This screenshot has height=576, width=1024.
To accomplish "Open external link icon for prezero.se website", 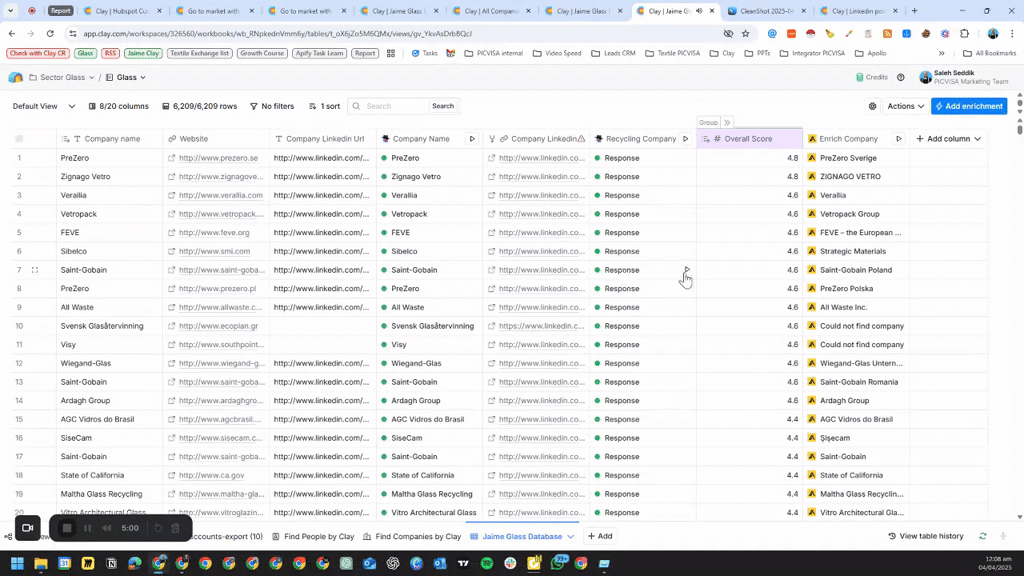I will (171, 158).
